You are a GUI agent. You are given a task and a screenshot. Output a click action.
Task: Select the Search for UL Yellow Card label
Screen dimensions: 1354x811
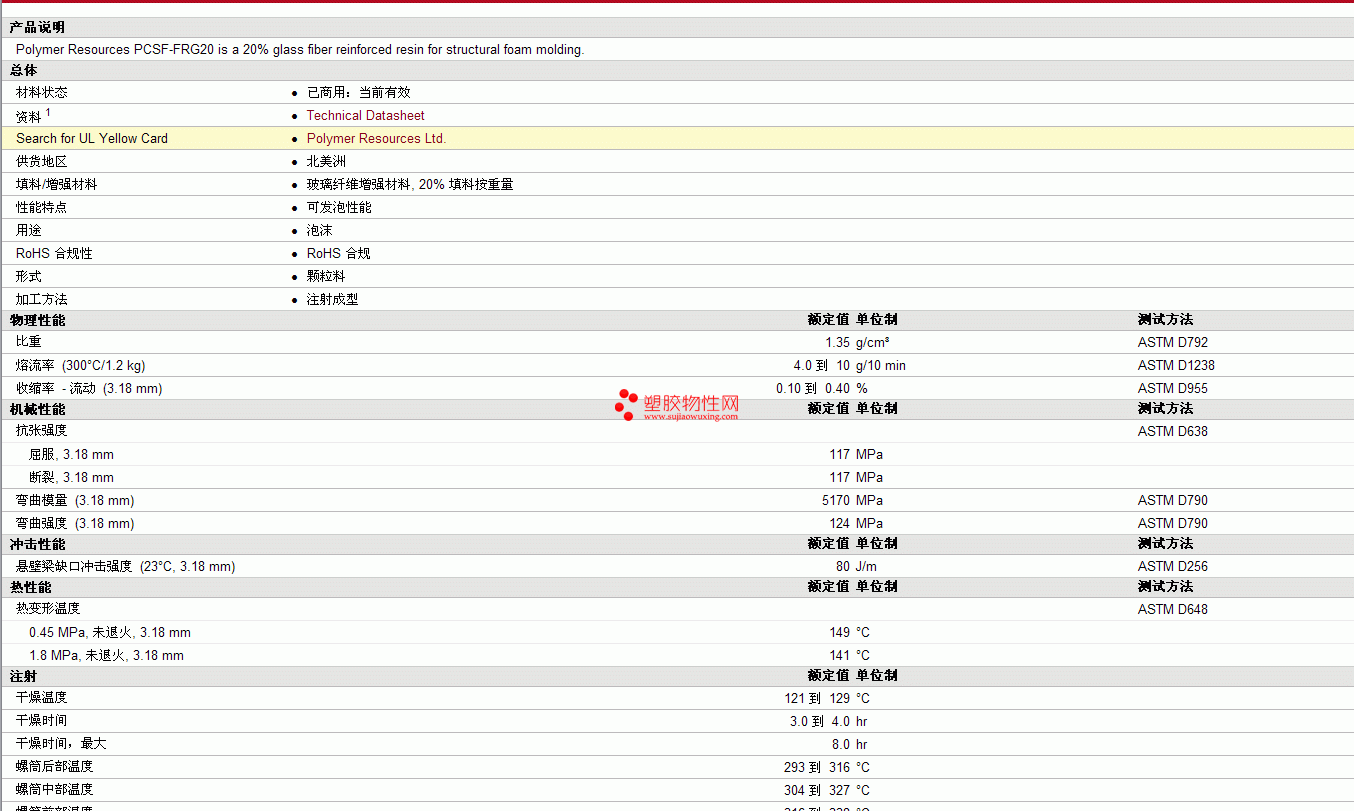(x=92, y=138)
